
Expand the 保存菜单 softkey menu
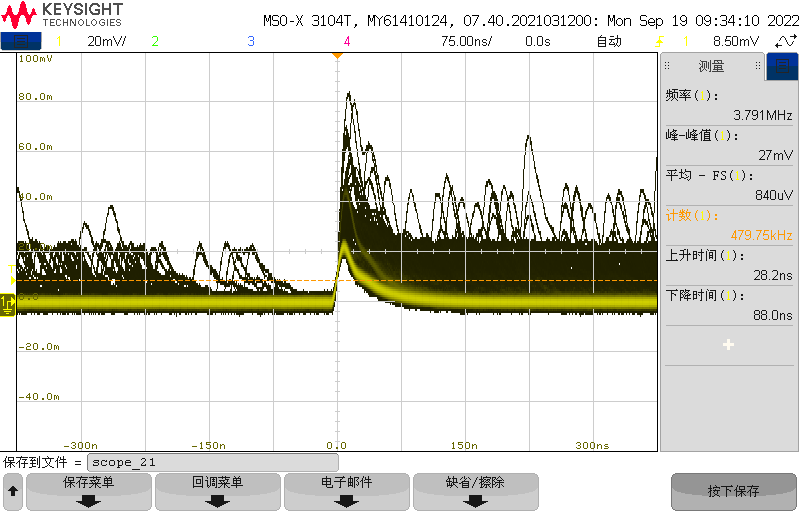[89, 491]
